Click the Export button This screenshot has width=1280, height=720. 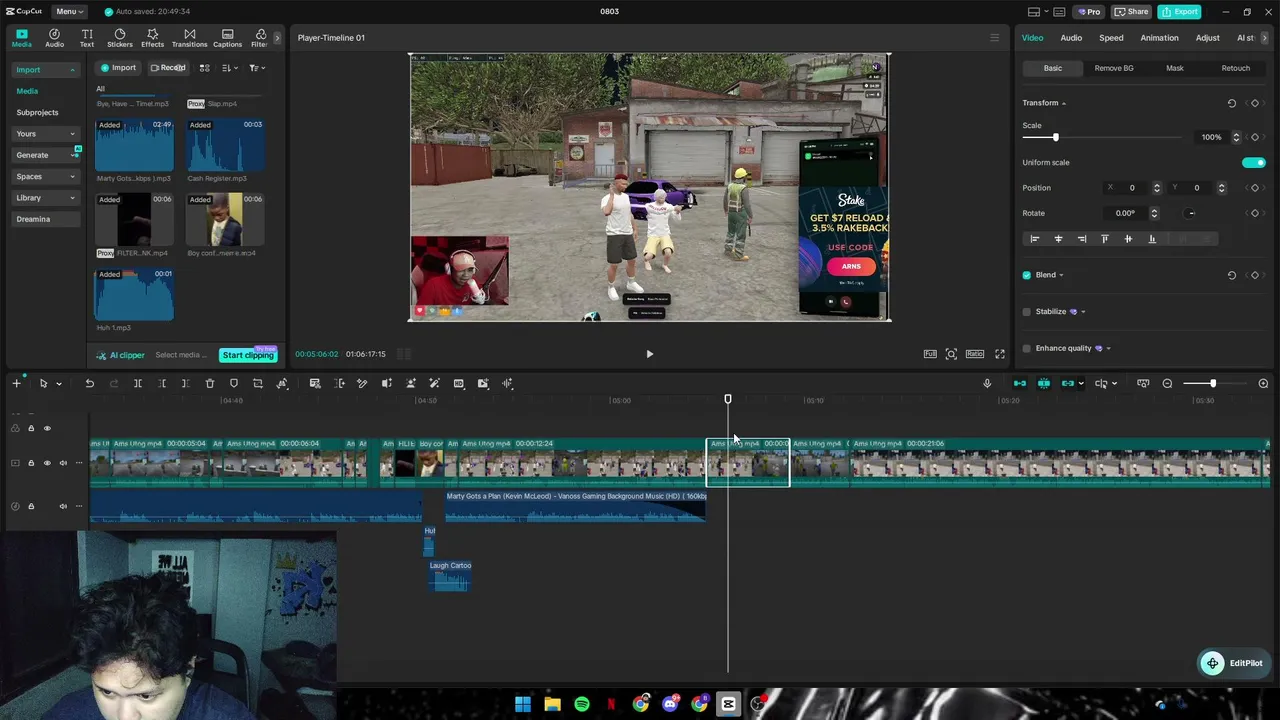1179,12
